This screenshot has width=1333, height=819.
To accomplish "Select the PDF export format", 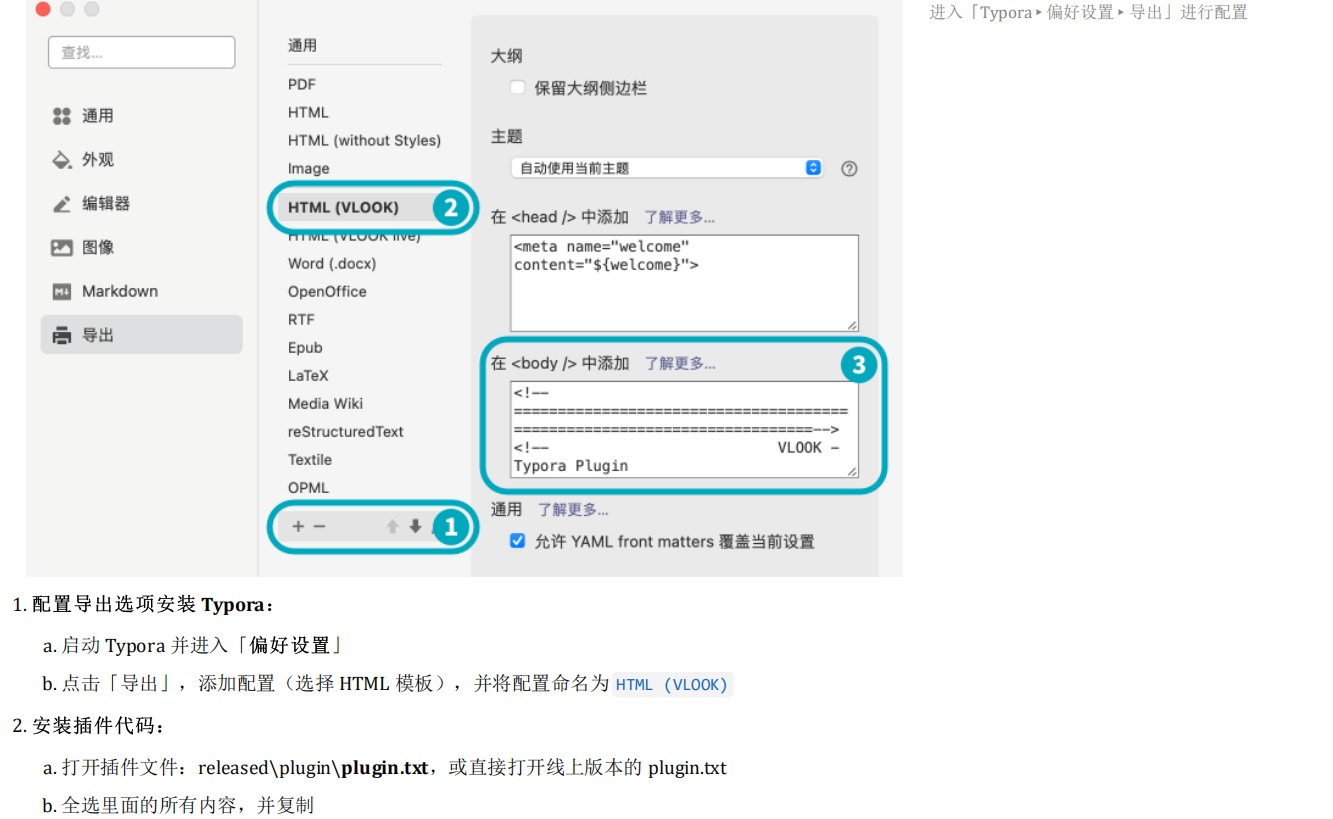I will point(302,84).
